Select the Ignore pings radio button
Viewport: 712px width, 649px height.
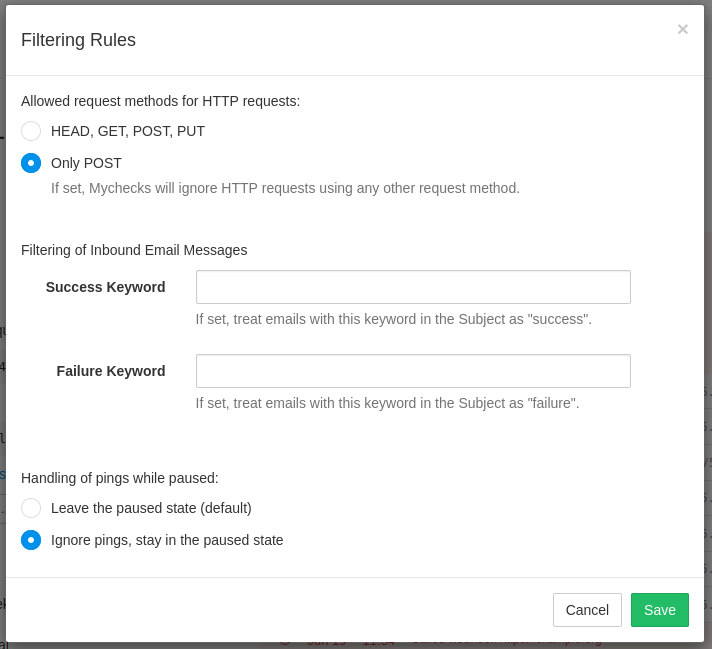(x=31, y=540)
